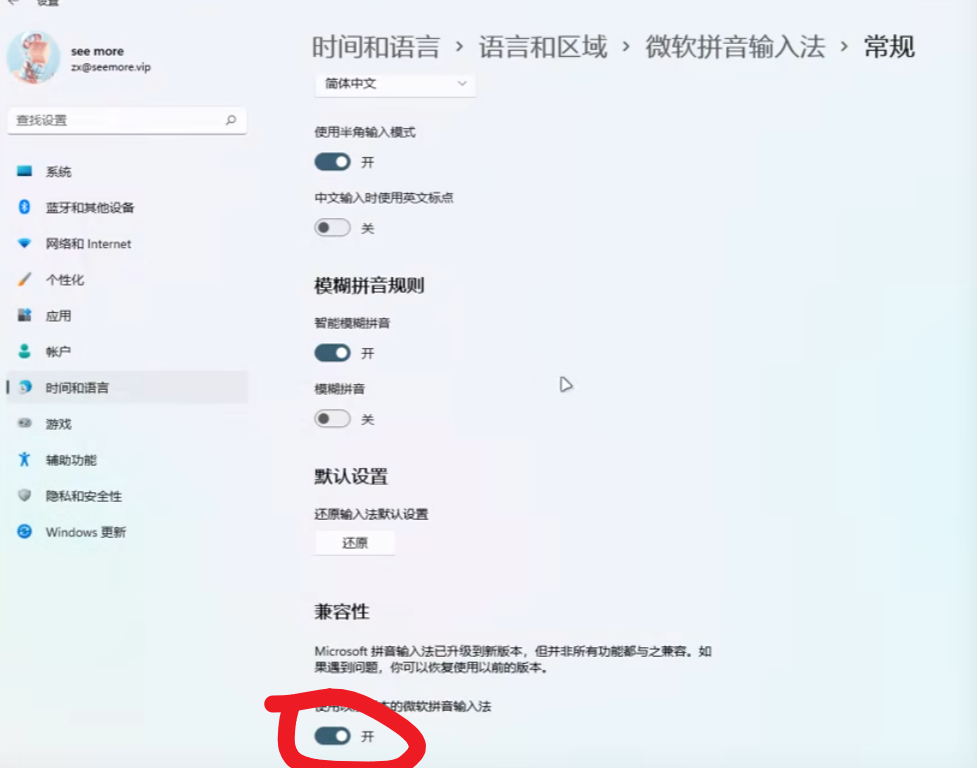Open 应用 settings category
The image size is (977, 768).
click(x=127, y=316)
